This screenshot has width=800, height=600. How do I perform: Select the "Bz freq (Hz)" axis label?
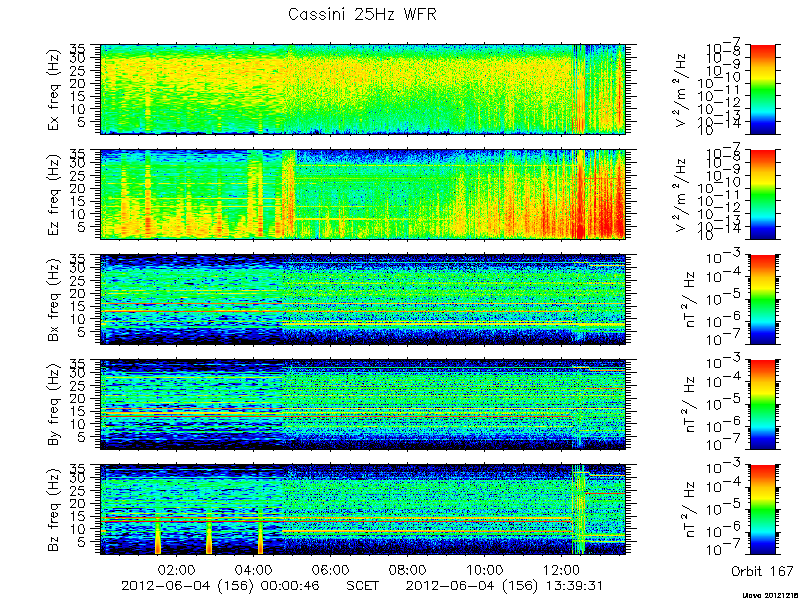click(54, 509)
